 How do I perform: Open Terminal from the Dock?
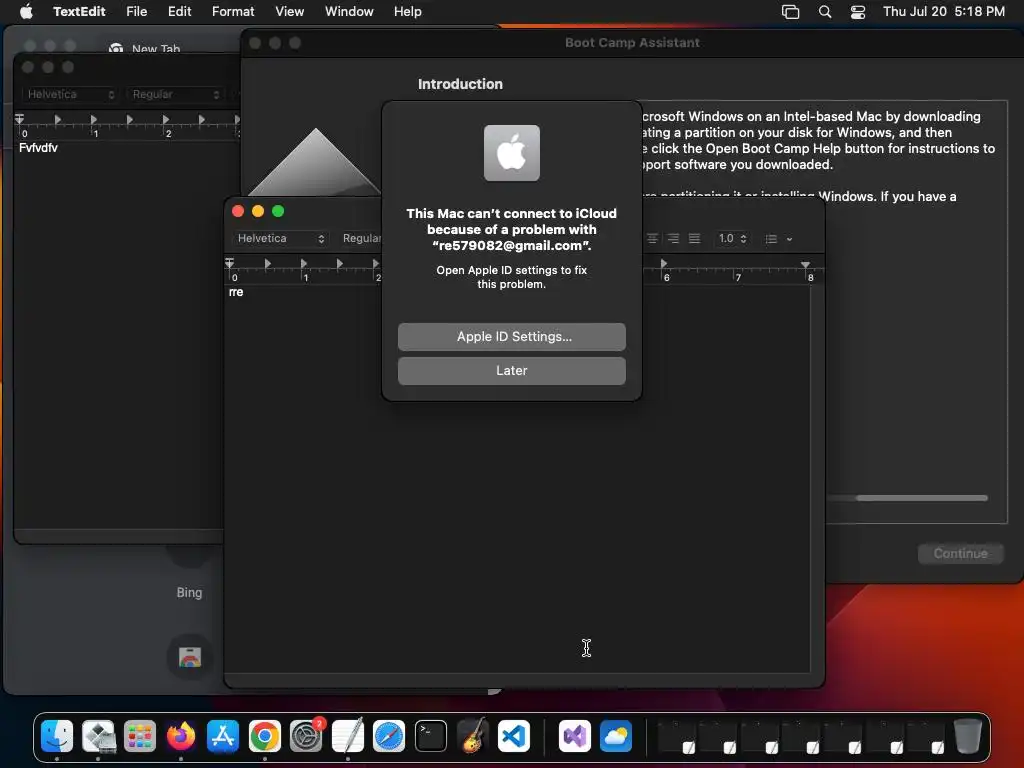pyautogui.click(x=430, y=736)
